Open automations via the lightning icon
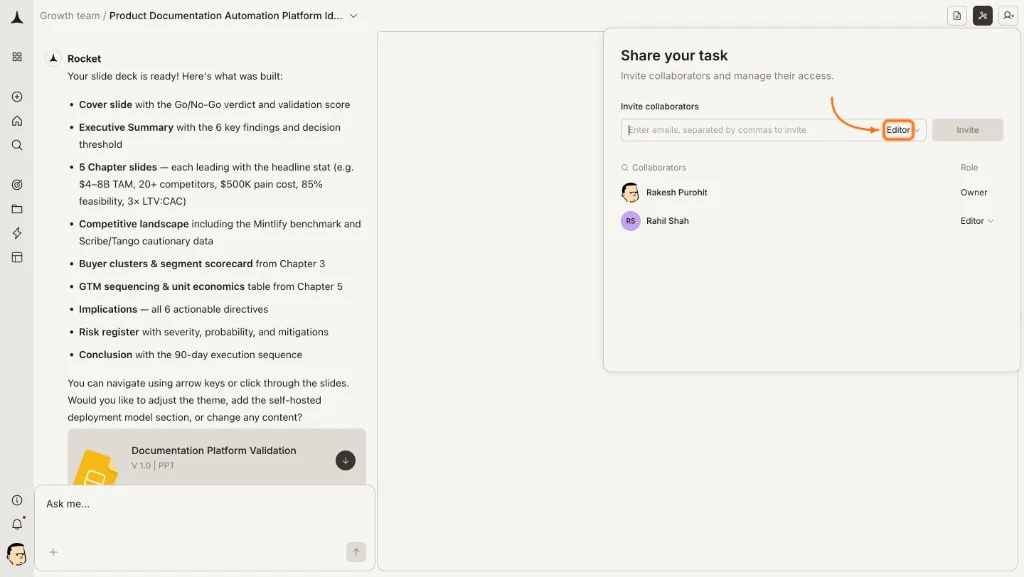This screenshot has width=1024, height=577. click(x=16, y=233)
